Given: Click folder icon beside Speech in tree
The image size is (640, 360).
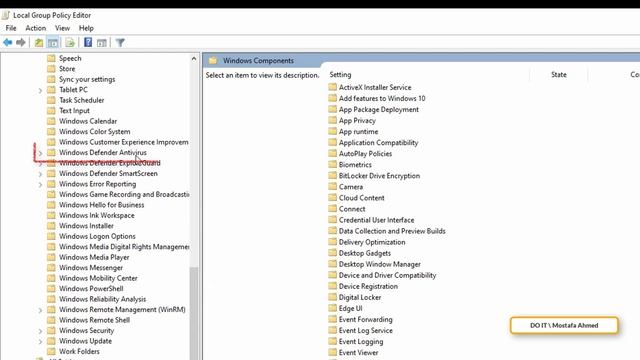Looking at the screenshot, I should click(51, 58).
